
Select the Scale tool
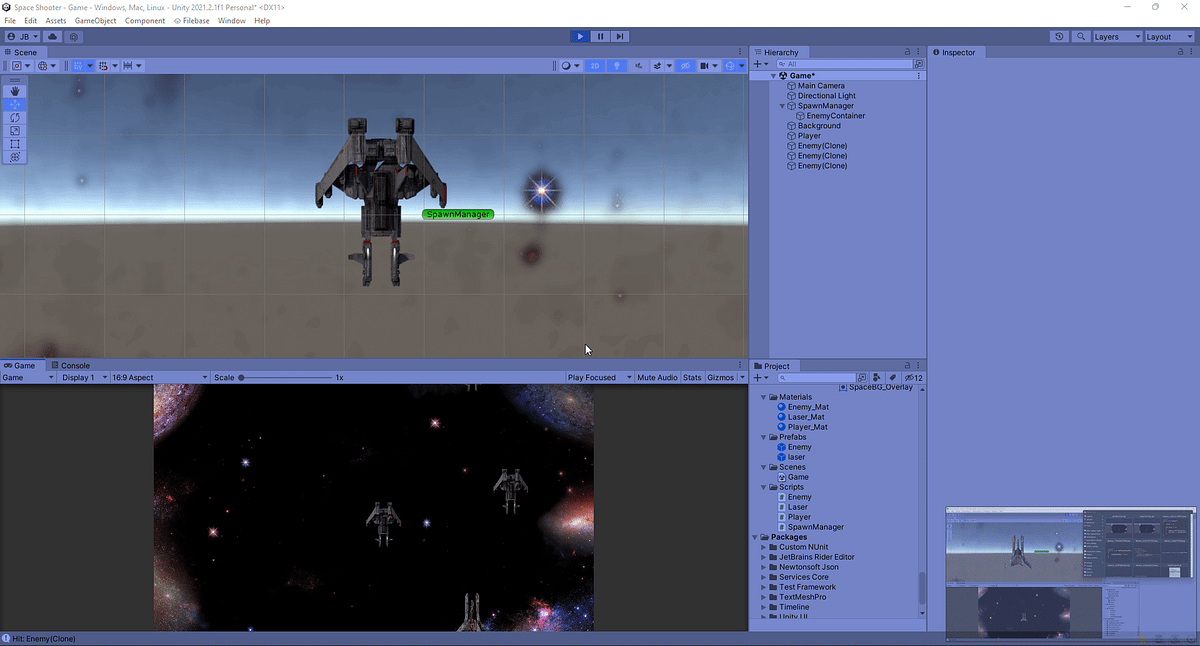pyautogui.click(x=14, y=130)
